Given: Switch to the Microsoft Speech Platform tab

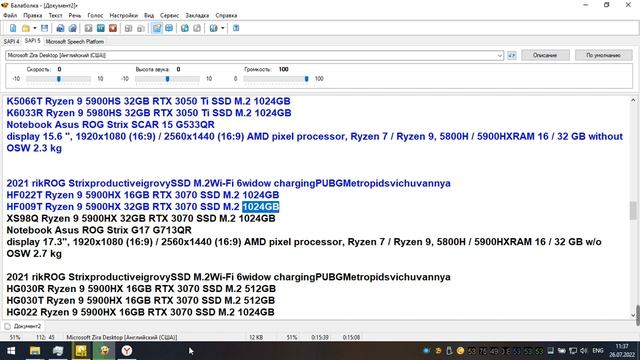Looking at the screenshot, I should [x=75, y=42].
